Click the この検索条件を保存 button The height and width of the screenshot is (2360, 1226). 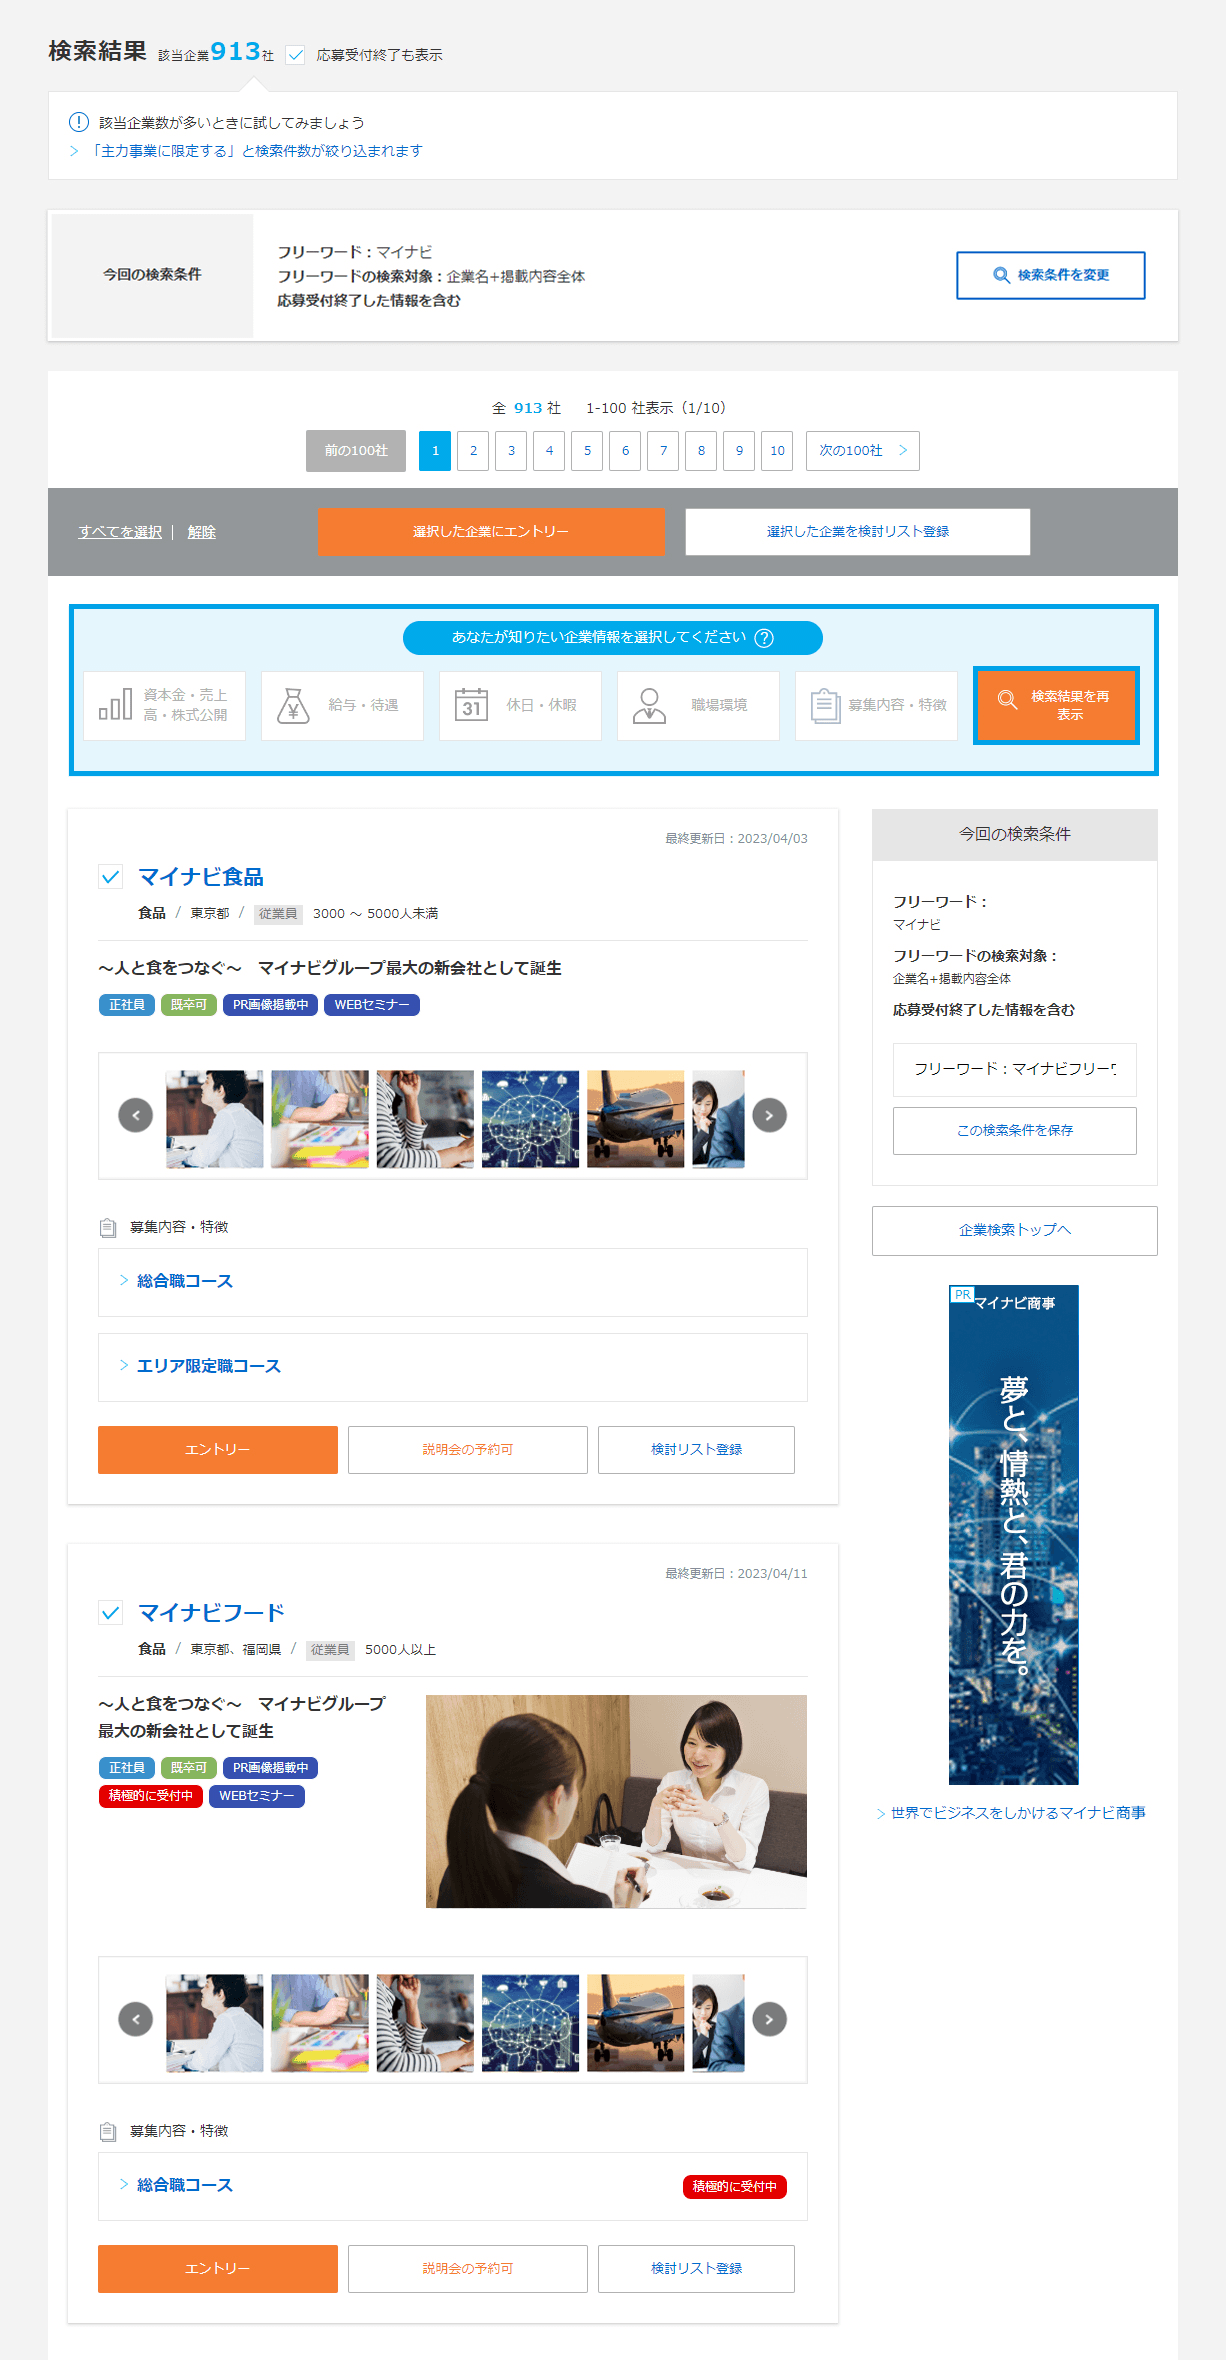1015,1131
